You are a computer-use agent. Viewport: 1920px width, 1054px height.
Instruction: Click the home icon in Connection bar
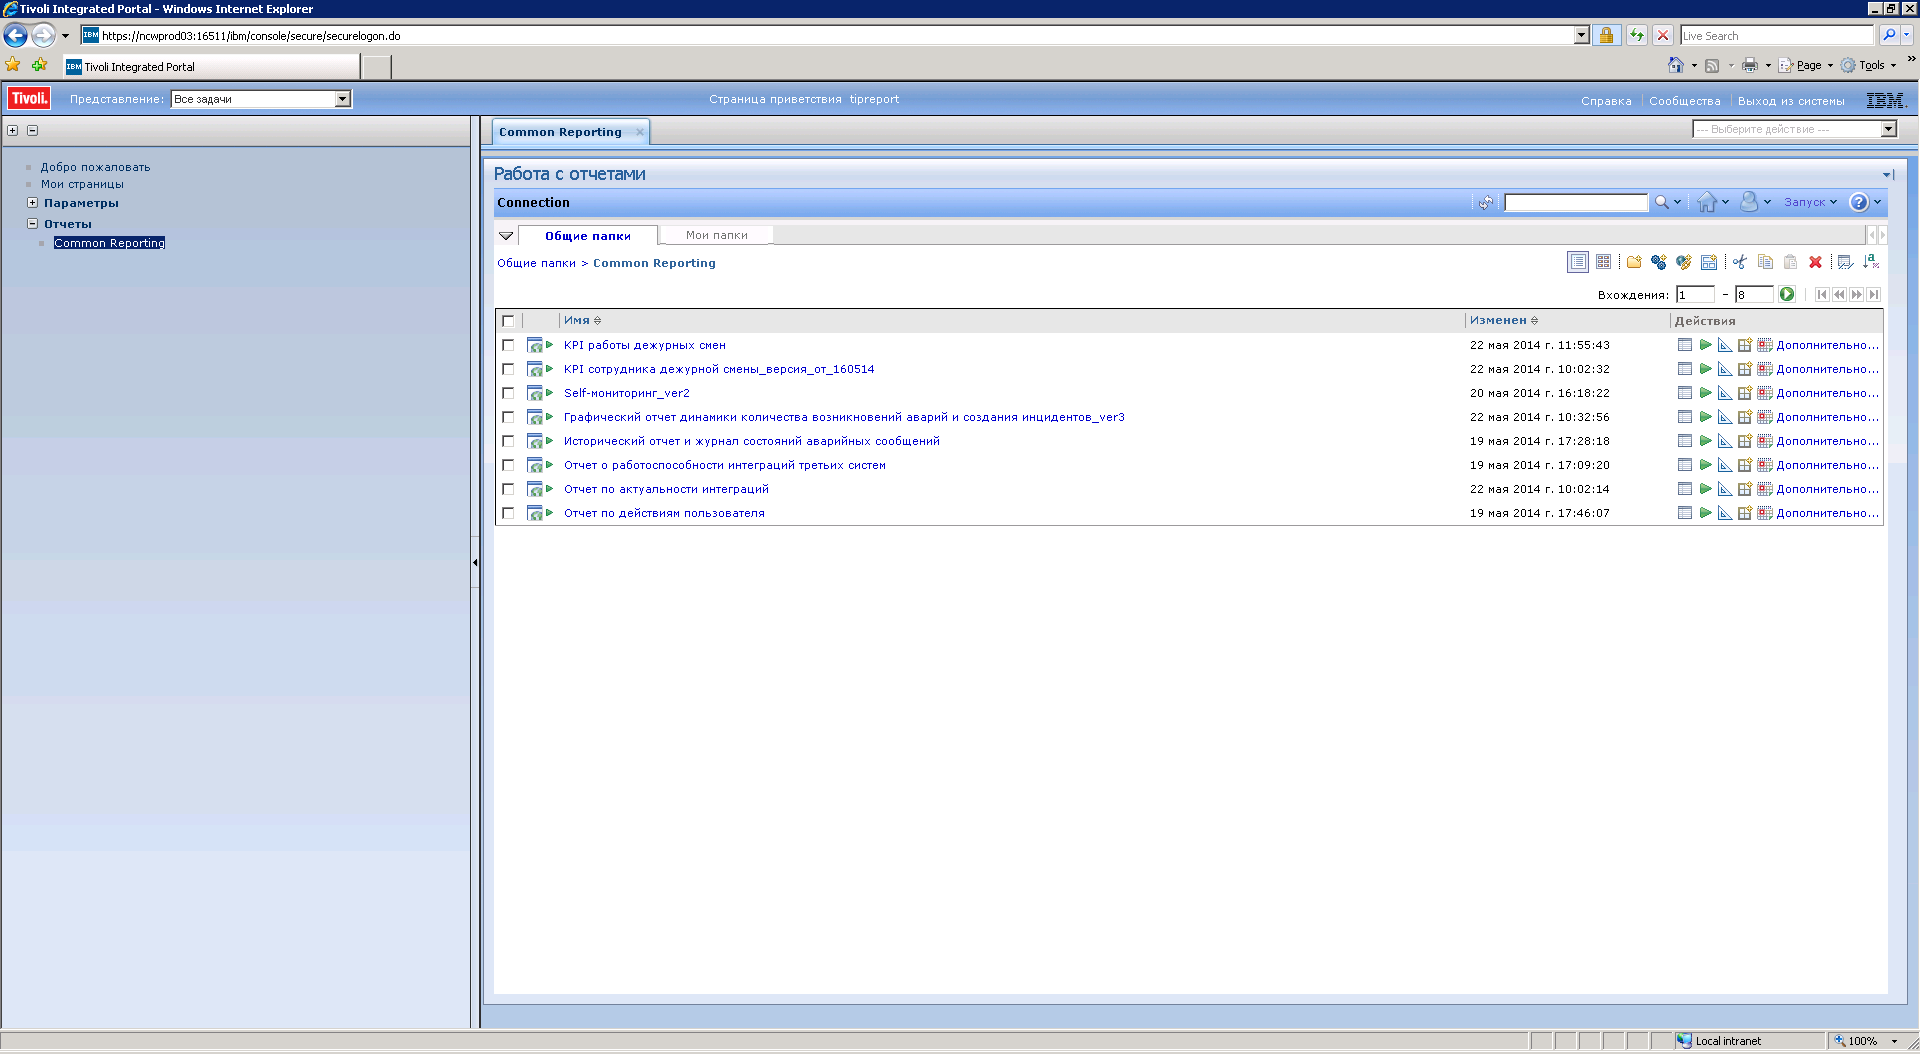click(1707, 202)
